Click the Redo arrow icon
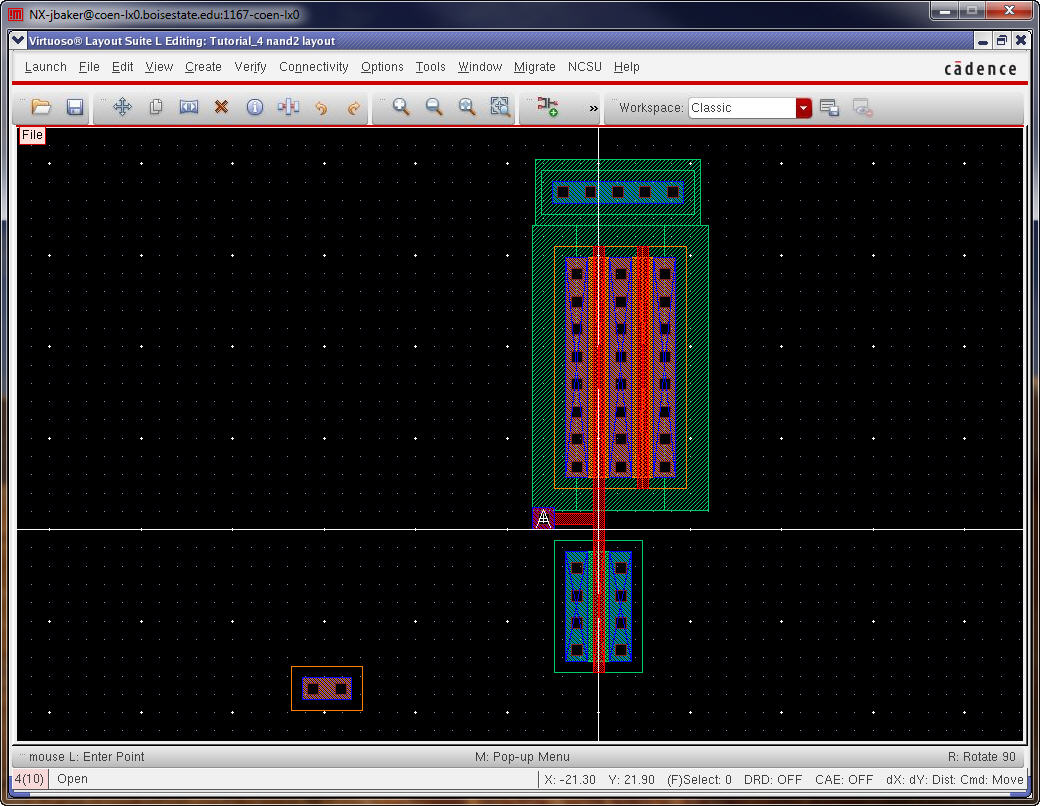Viewport: 1040px width, 806px height. point(354,107)
